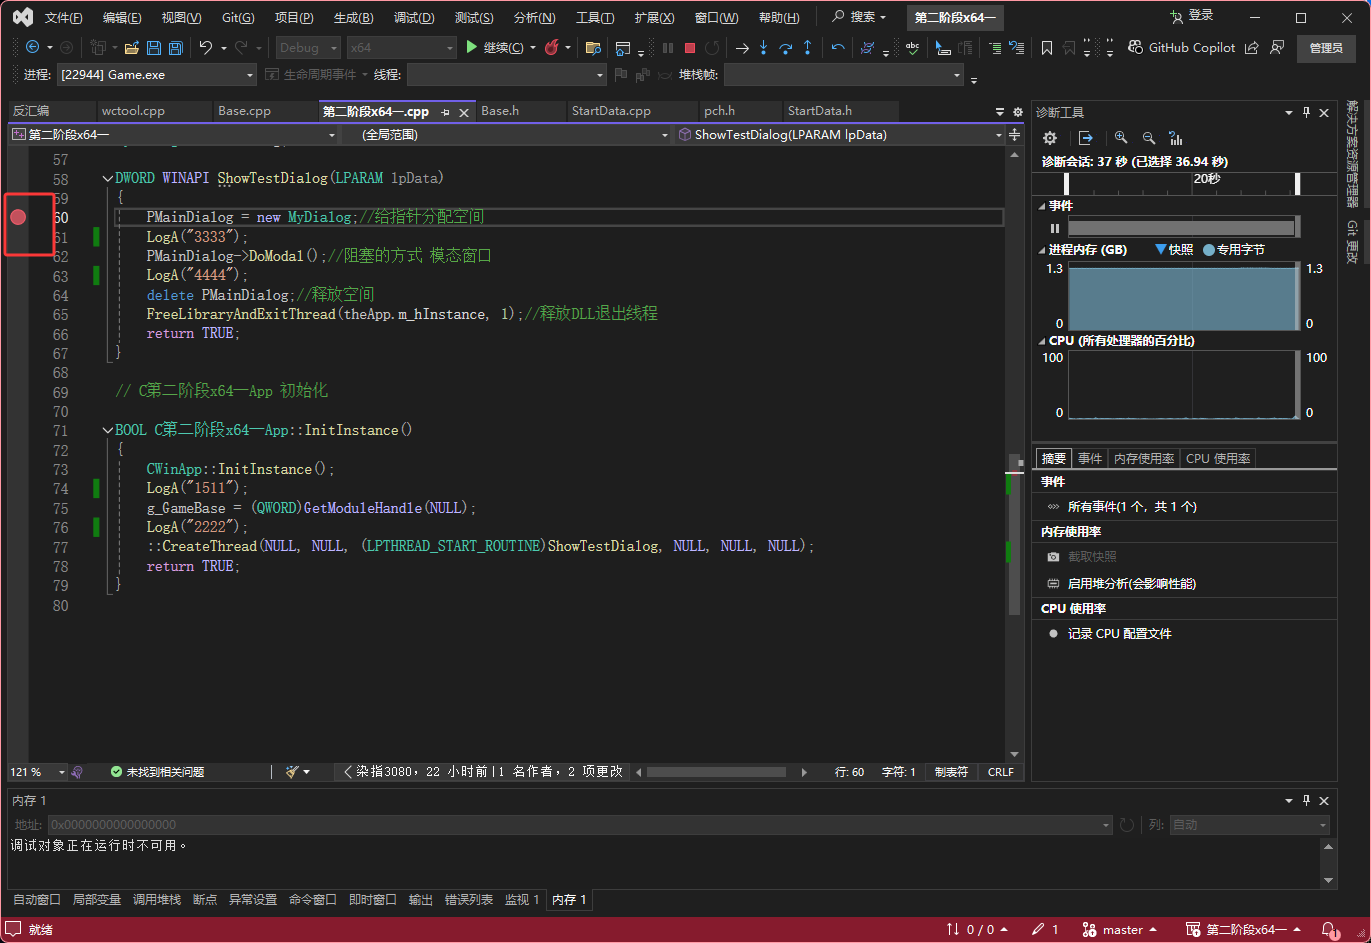Image resolution: width=1371 pixels, height=943 pixels.
Task: Toggle 专用字节 legend in memory graph
Action: point(1234,250)
